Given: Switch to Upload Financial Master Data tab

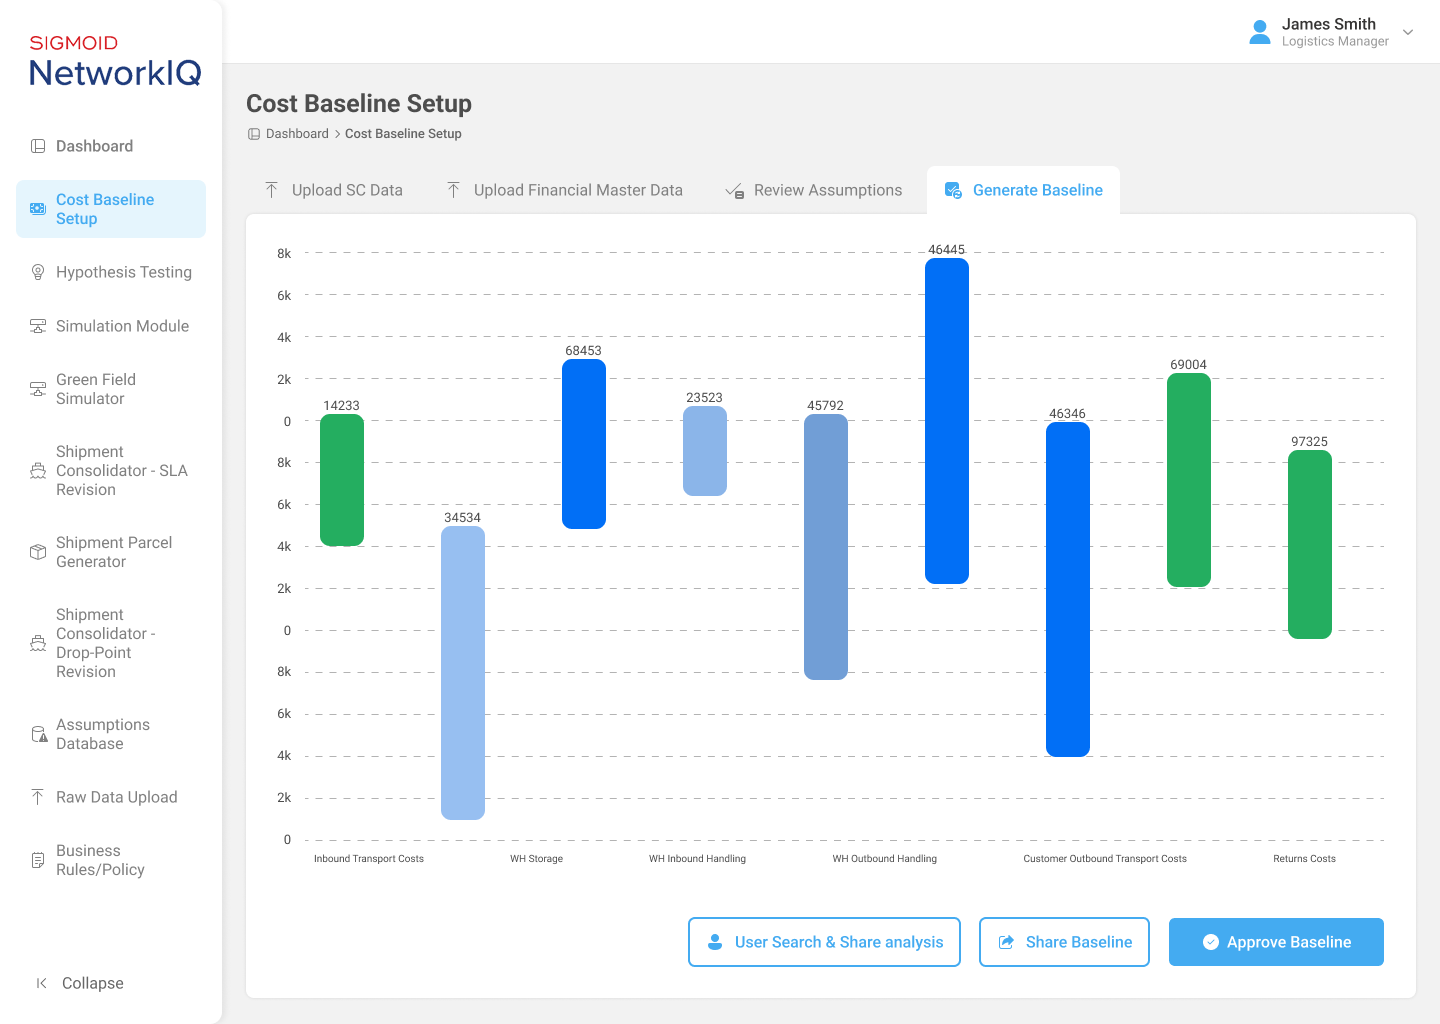Looking at the screenshot, I should [x=565, y=190].
